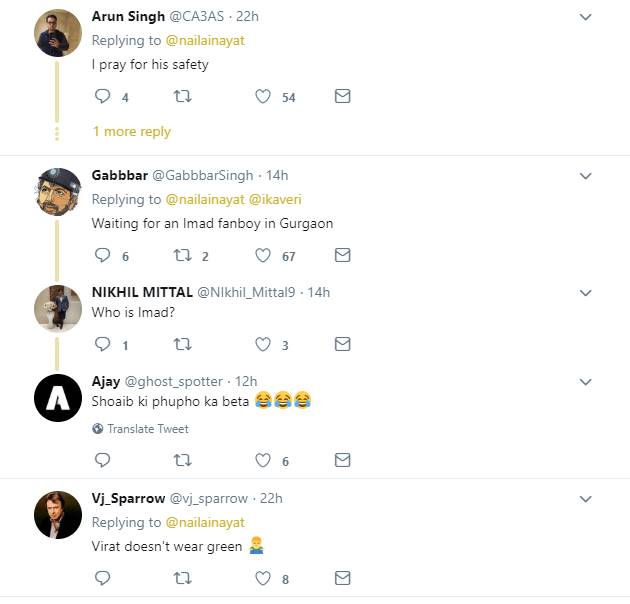Like Arun Singh's tweet with 54 likes
The image size is (630, 604).
(263, 97)
